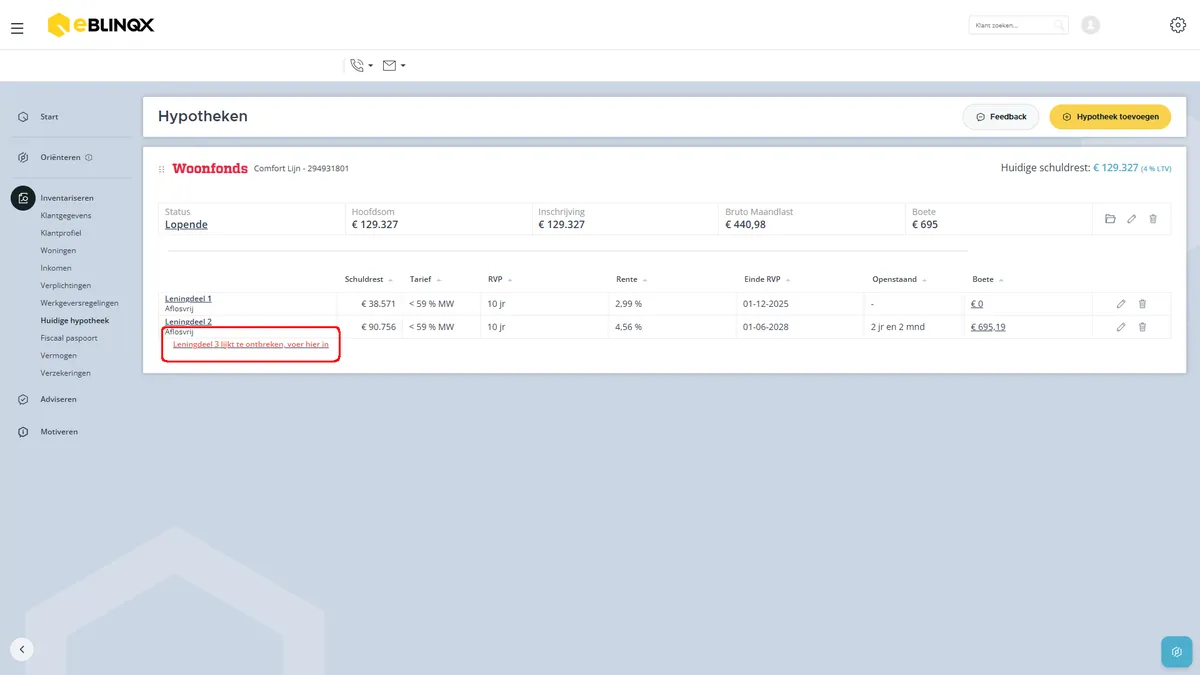Open the hamburger main menu
The width and height of the screenshot is (1200, 675).
(17, 28)
